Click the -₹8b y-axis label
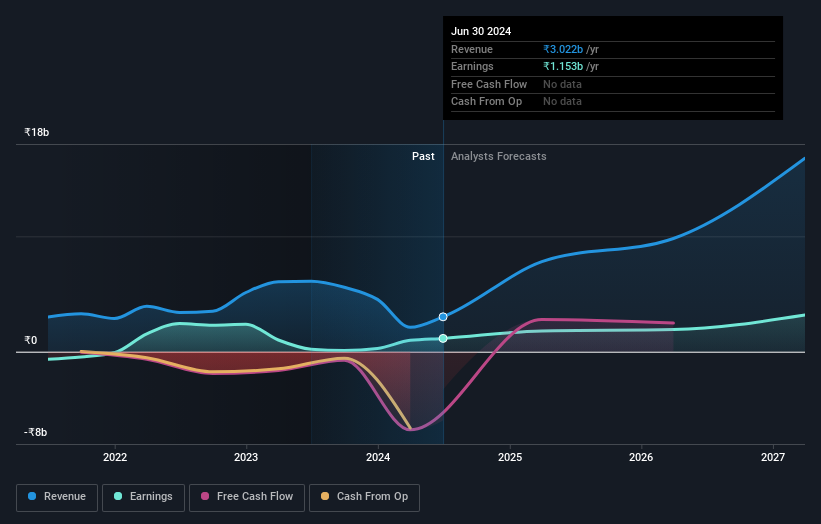The height and width of the screenshot is (524, 821). click(x=36, y=432)
